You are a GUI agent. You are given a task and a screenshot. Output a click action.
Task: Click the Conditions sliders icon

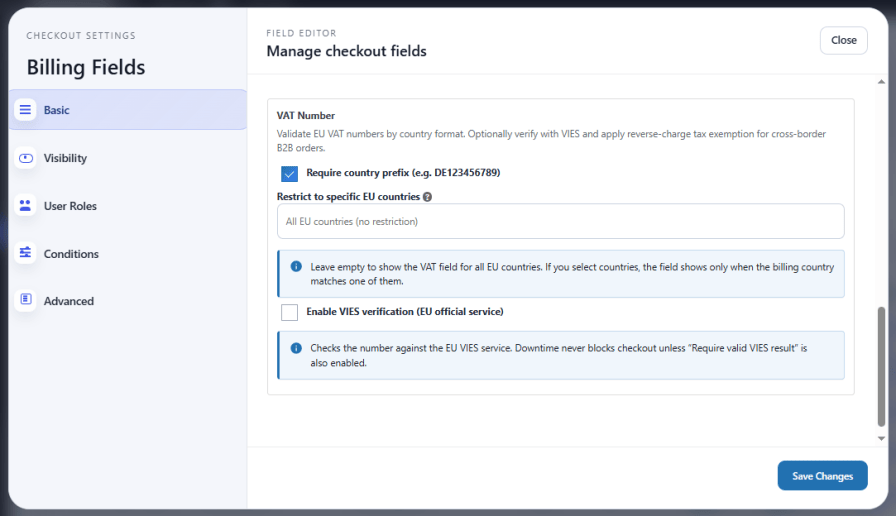[x=25, y=253]
